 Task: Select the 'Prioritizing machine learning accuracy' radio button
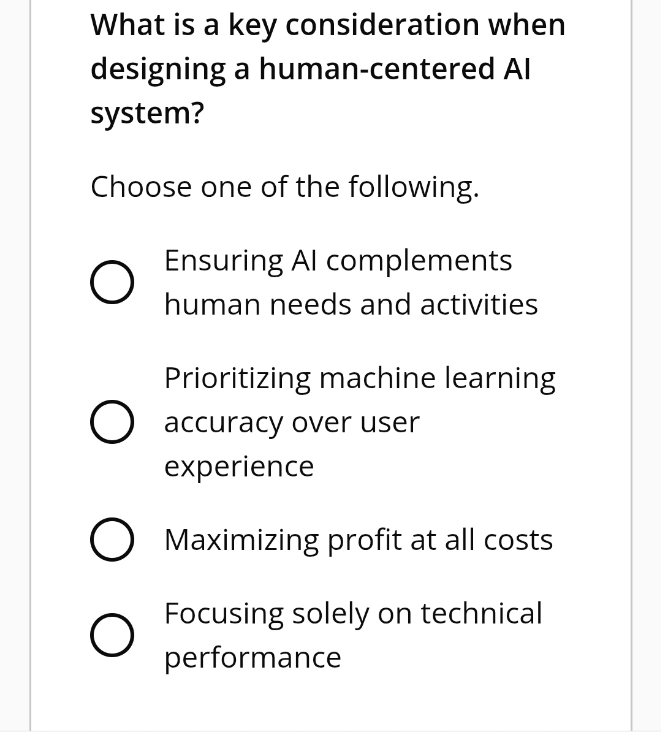(x=112, y=422)
